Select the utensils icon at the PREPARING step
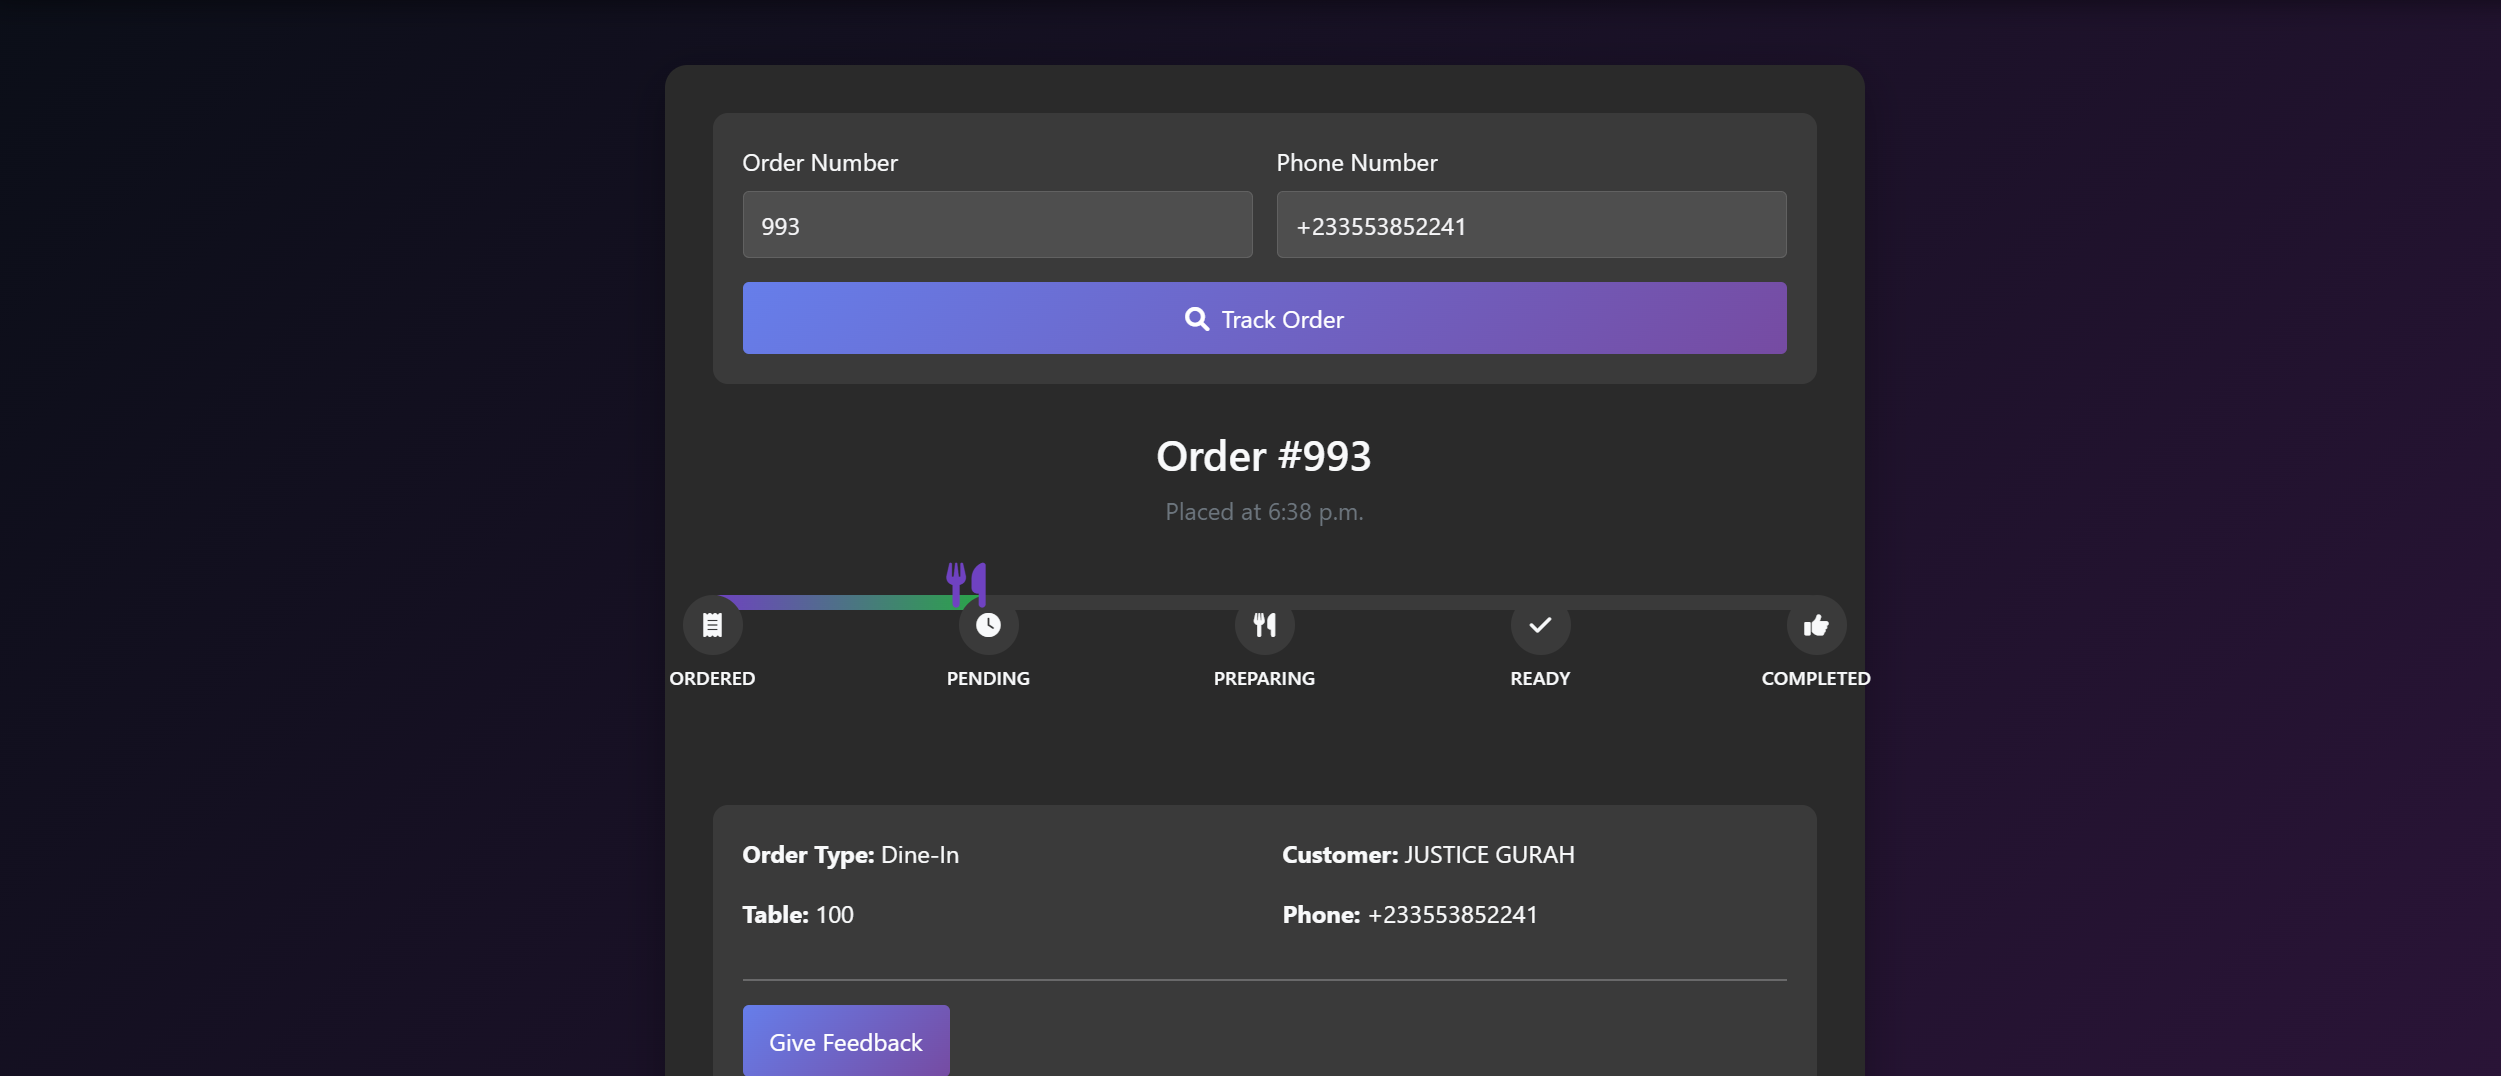The image size is (2501, 1076). coord(1264,624)
